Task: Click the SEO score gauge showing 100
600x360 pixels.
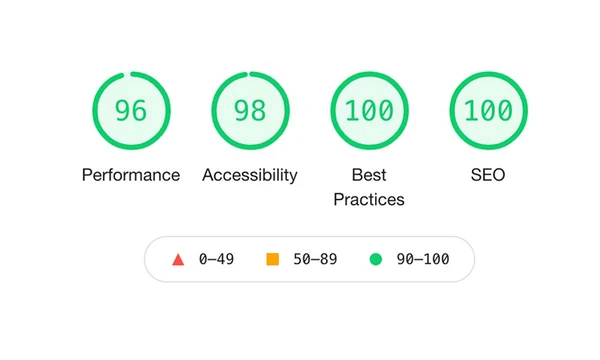Action: point(488,111)
